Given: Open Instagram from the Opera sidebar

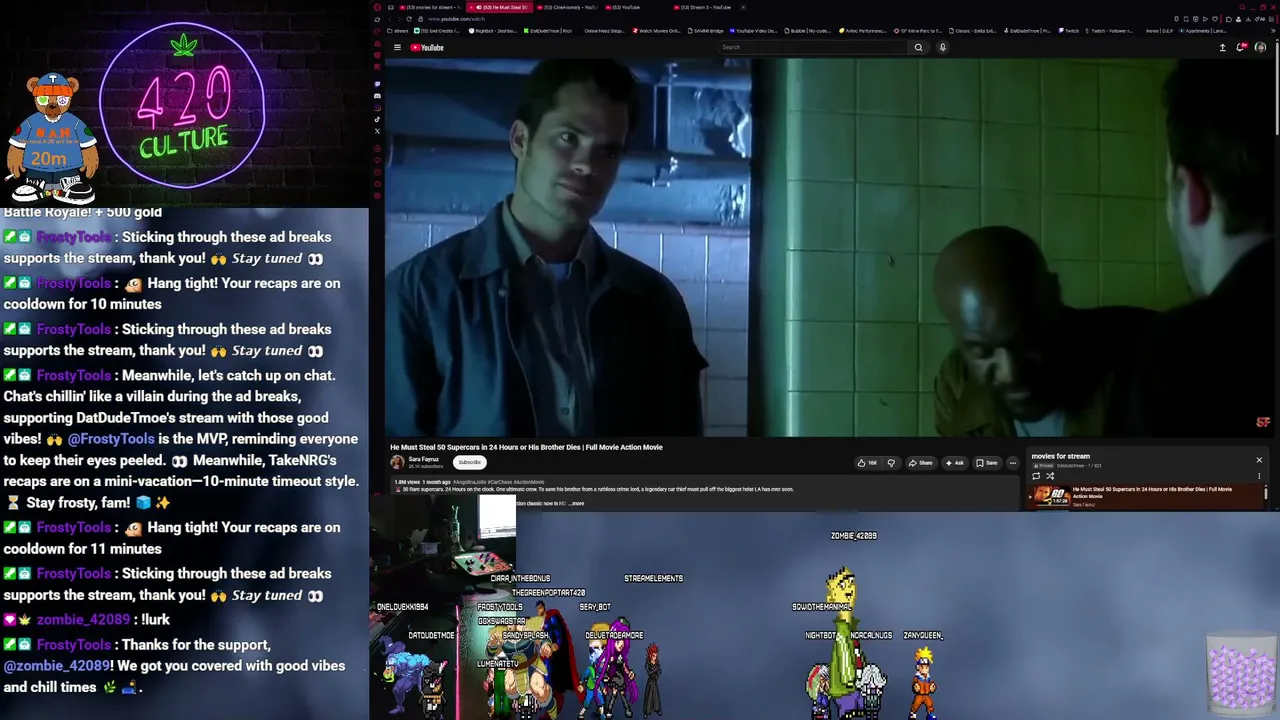Looking at the screenshot, I should tap(377, 108).
